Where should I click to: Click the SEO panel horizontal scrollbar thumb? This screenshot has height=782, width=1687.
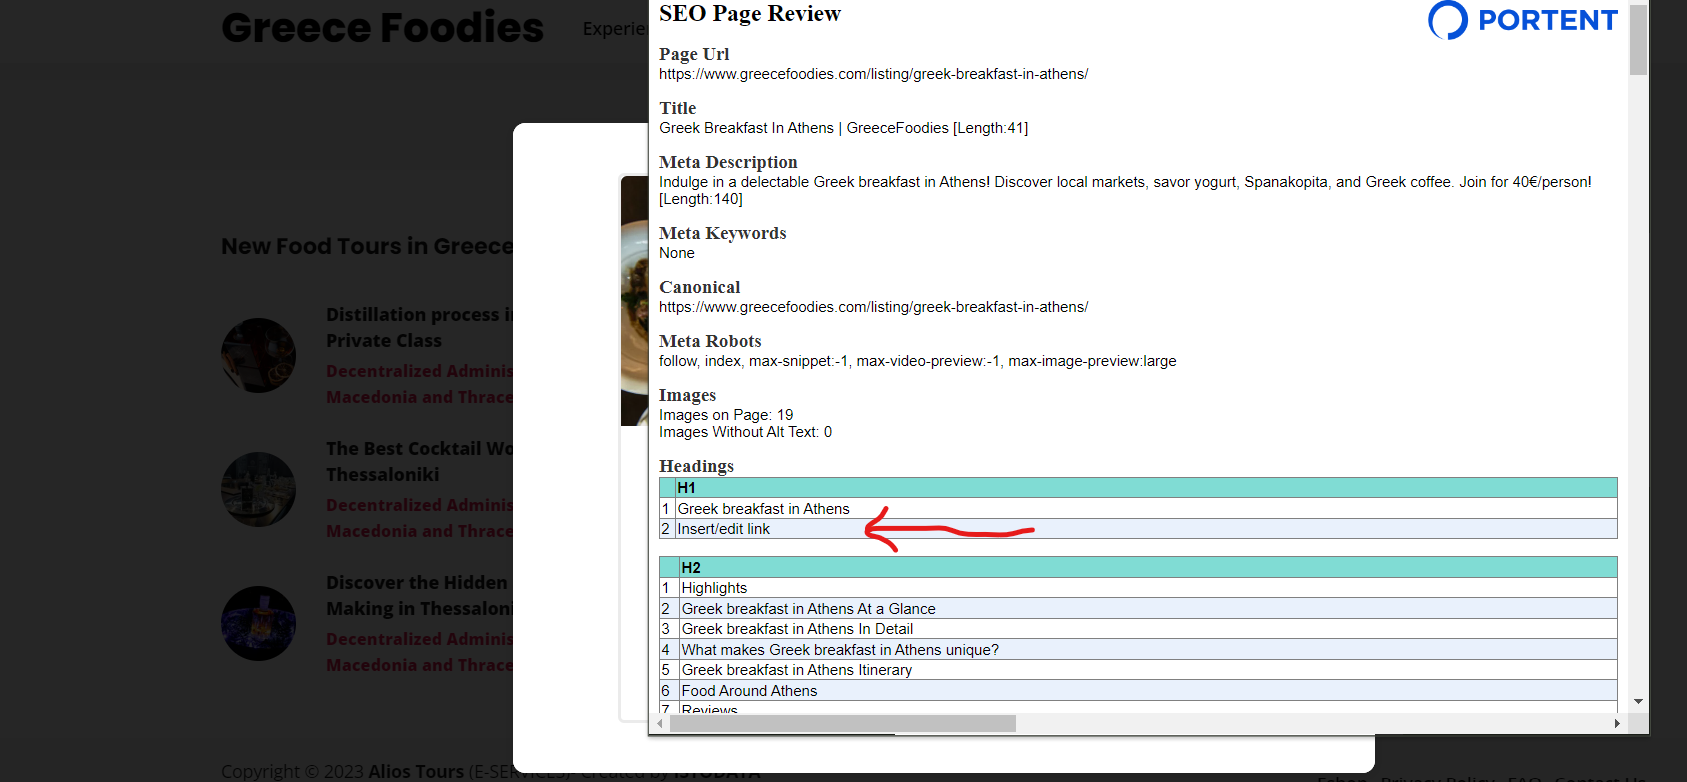(843, 723)
